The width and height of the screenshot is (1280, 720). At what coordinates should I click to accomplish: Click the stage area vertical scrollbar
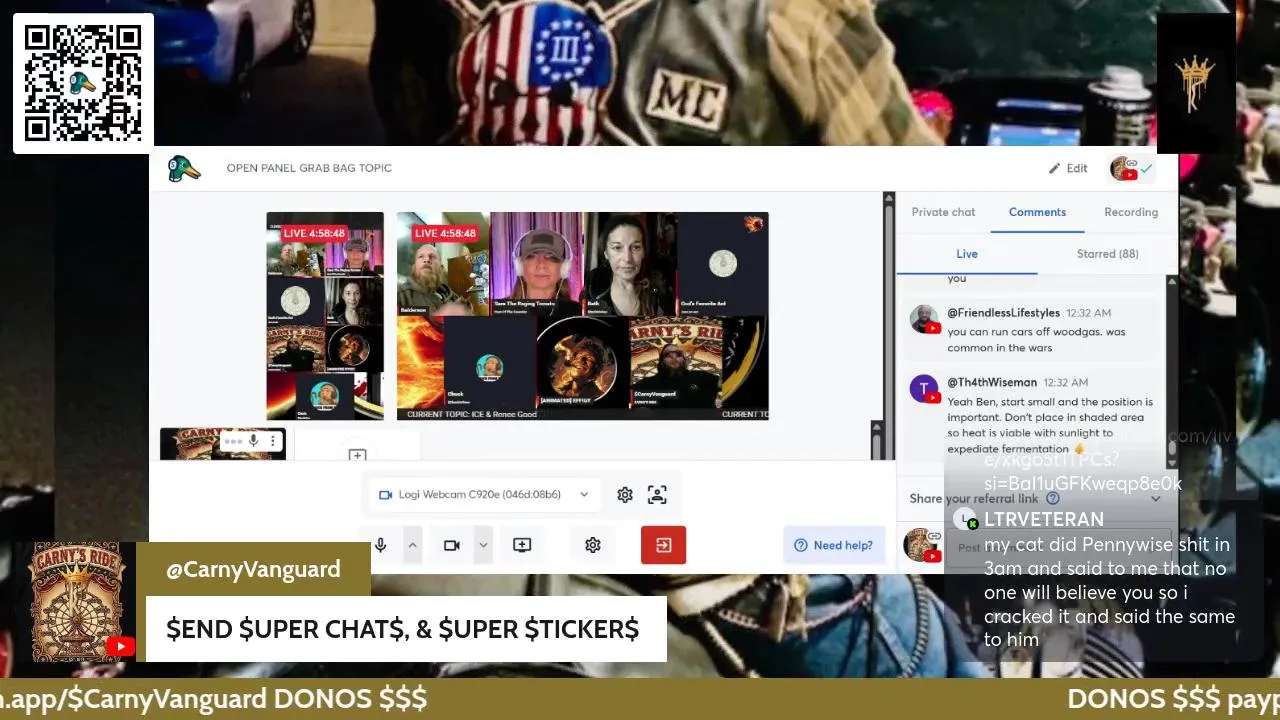coord(888,325)
